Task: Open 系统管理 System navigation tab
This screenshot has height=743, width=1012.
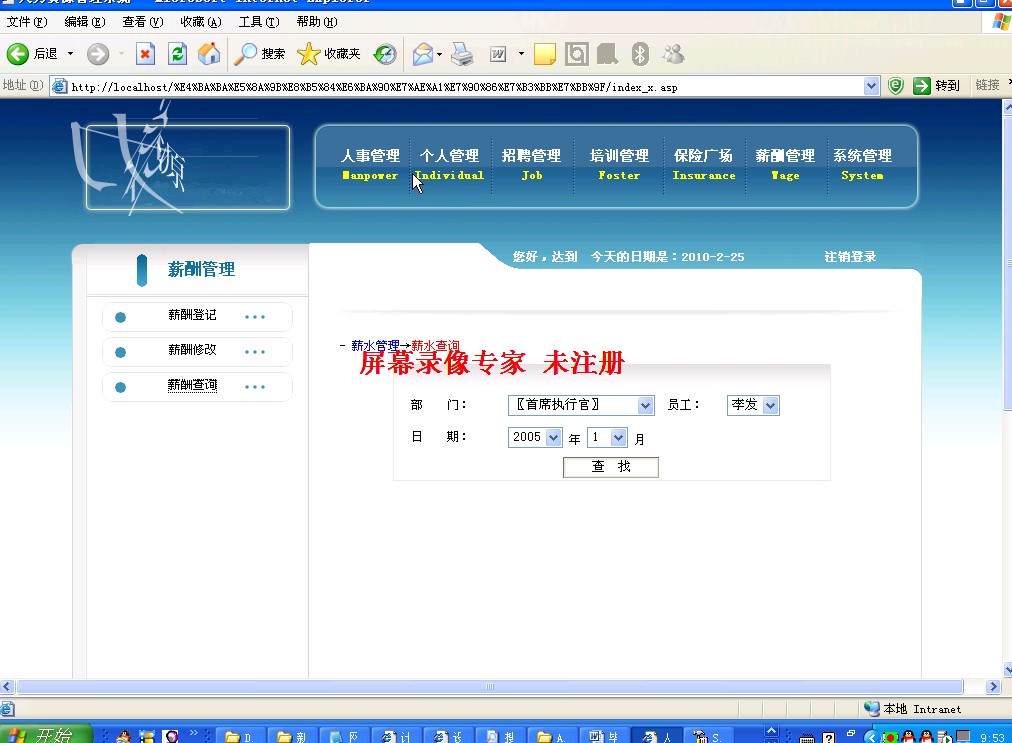Action: [862, 164]
